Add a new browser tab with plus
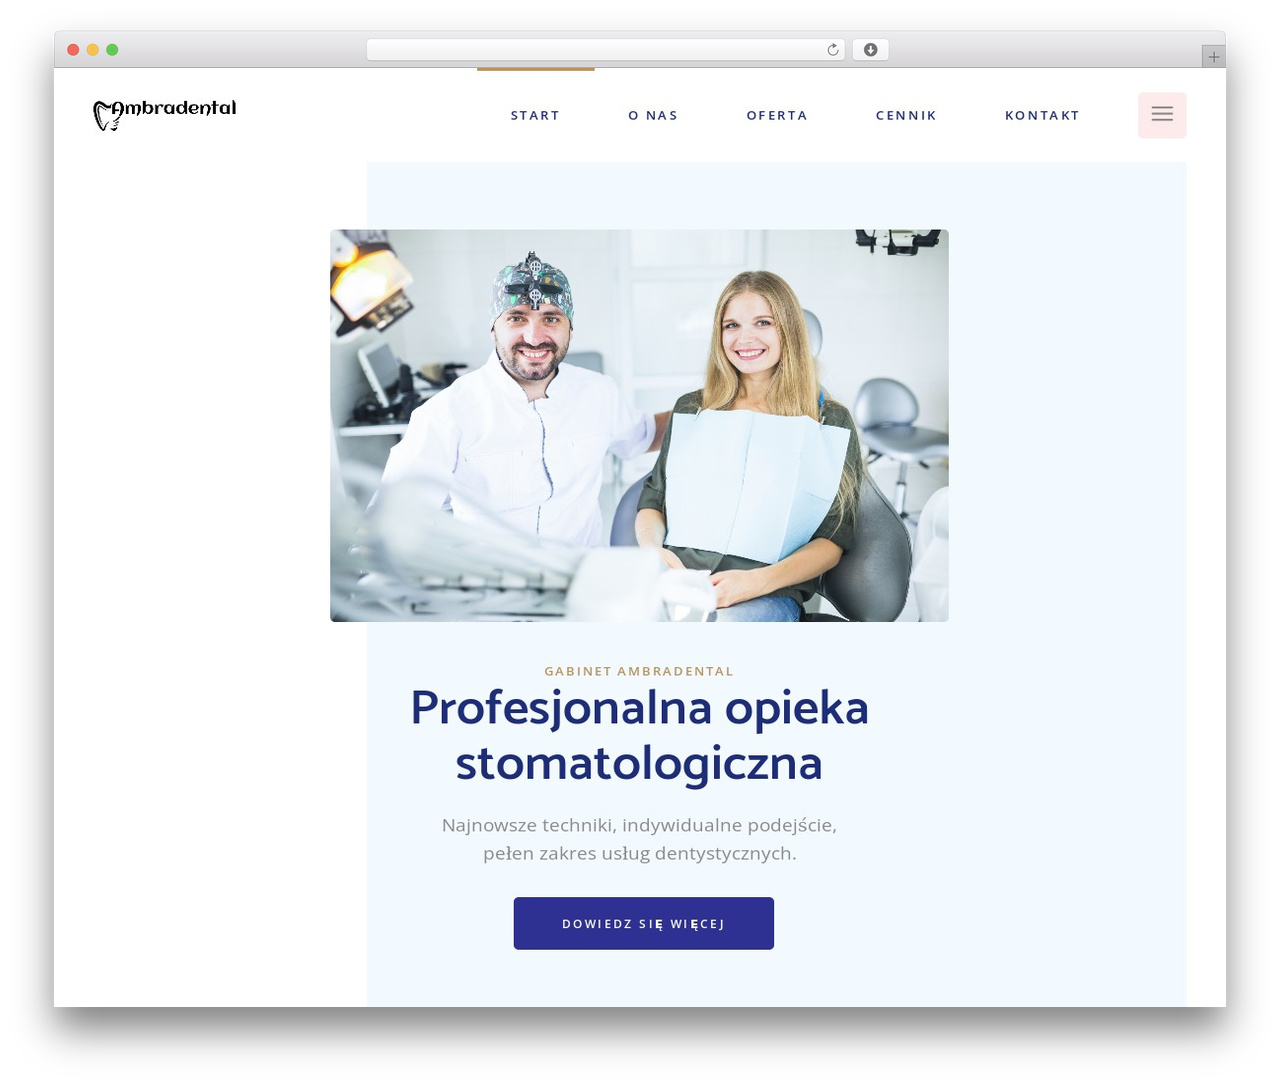 [x=1213, y=57]
